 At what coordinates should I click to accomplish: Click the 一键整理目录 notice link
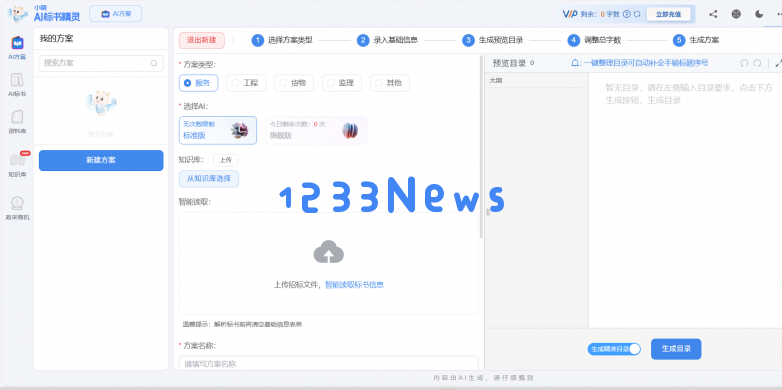pyautogui.click(x=646, y=63)
